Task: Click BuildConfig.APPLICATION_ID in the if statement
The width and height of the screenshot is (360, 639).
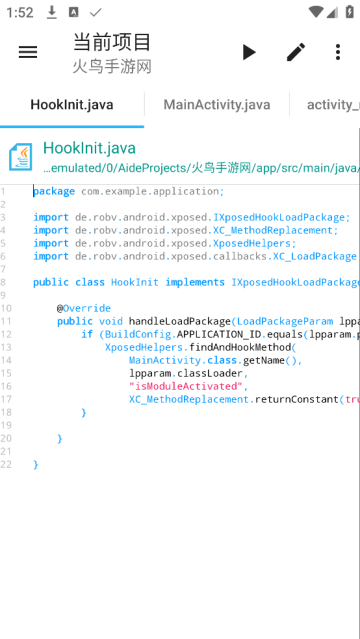Action: click(x=182, y=334)
